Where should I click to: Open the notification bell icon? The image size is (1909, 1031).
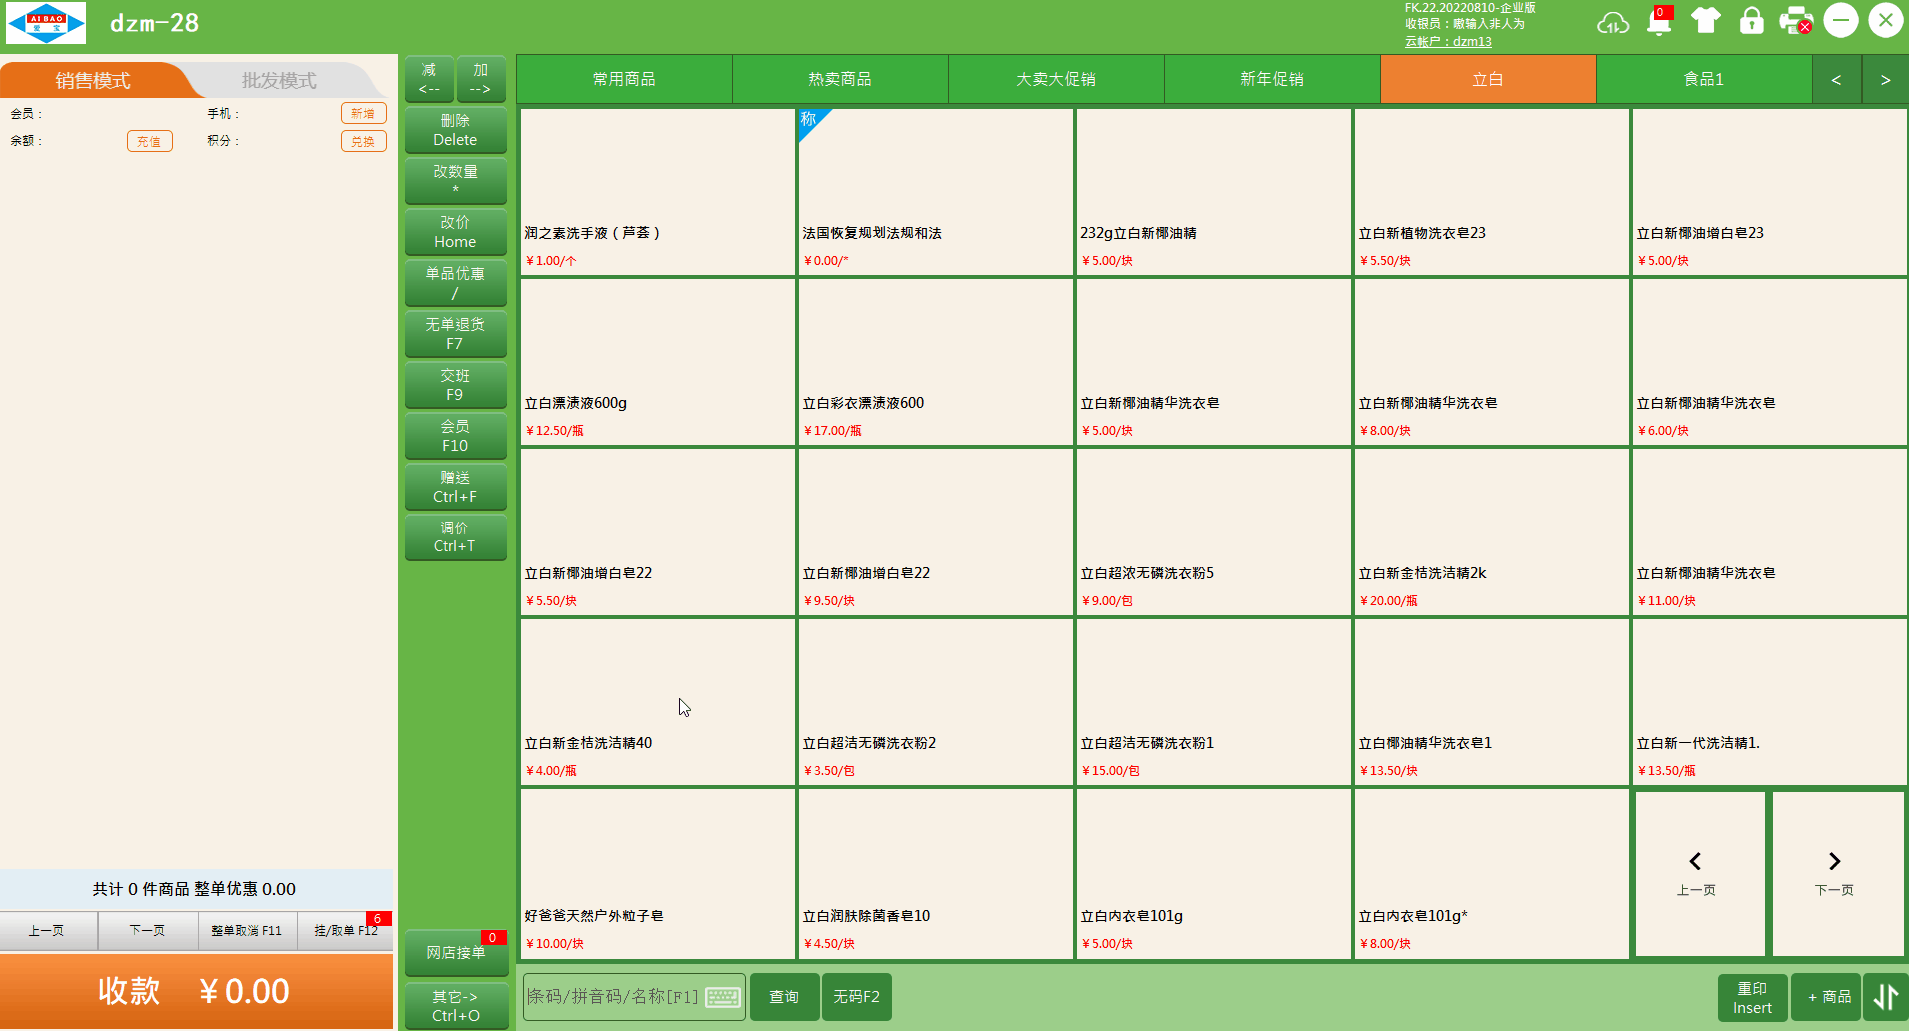click(1659, 22)
